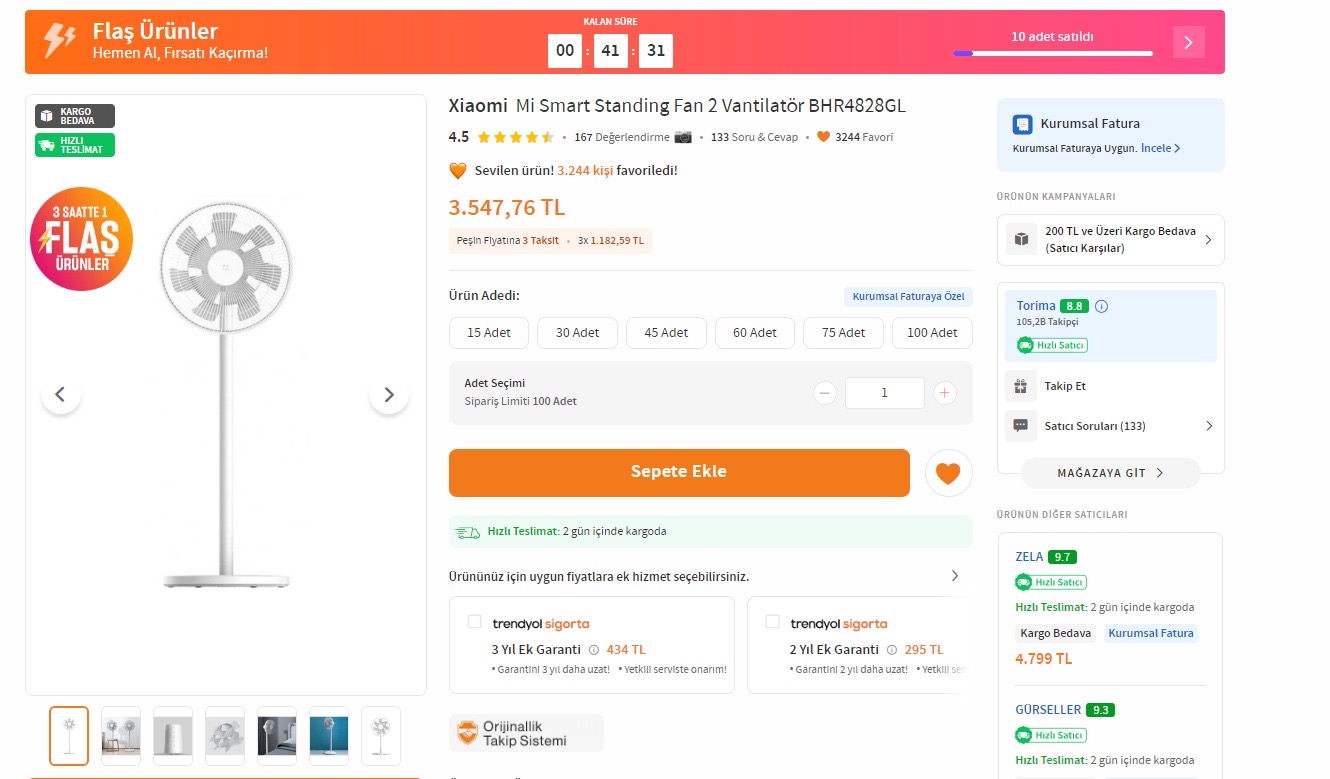
Task: Select 30 Adet quantity option
Action: 577,333
